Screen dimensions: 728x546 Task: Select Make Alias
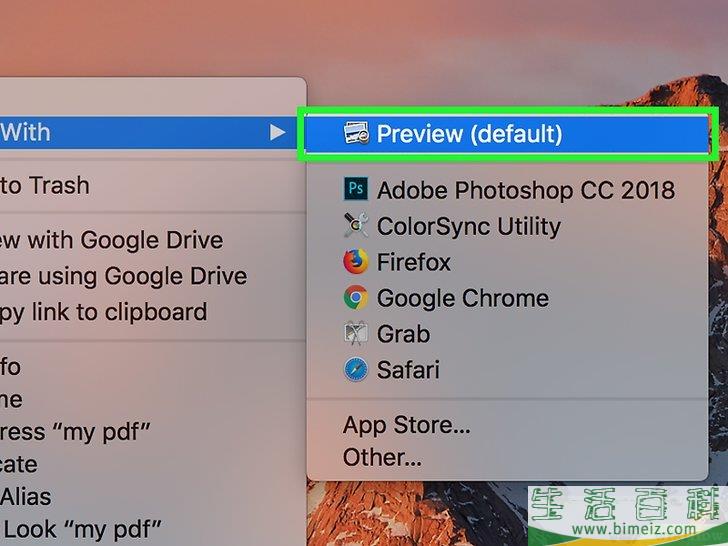(153, 497)
